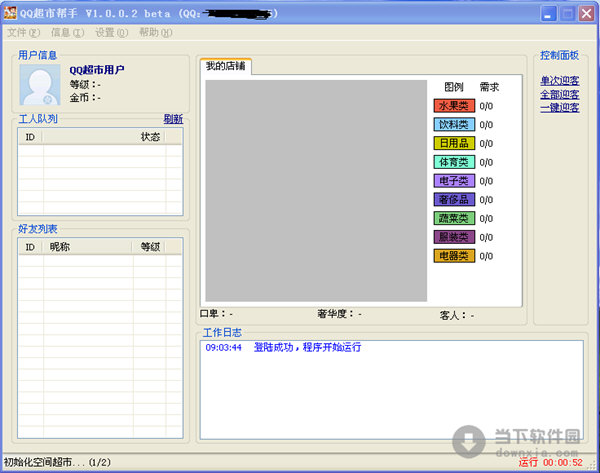The width and height of the screenshot is (600, 473).
Task: Click the app icon in title bar
Action: pos(10,13)
